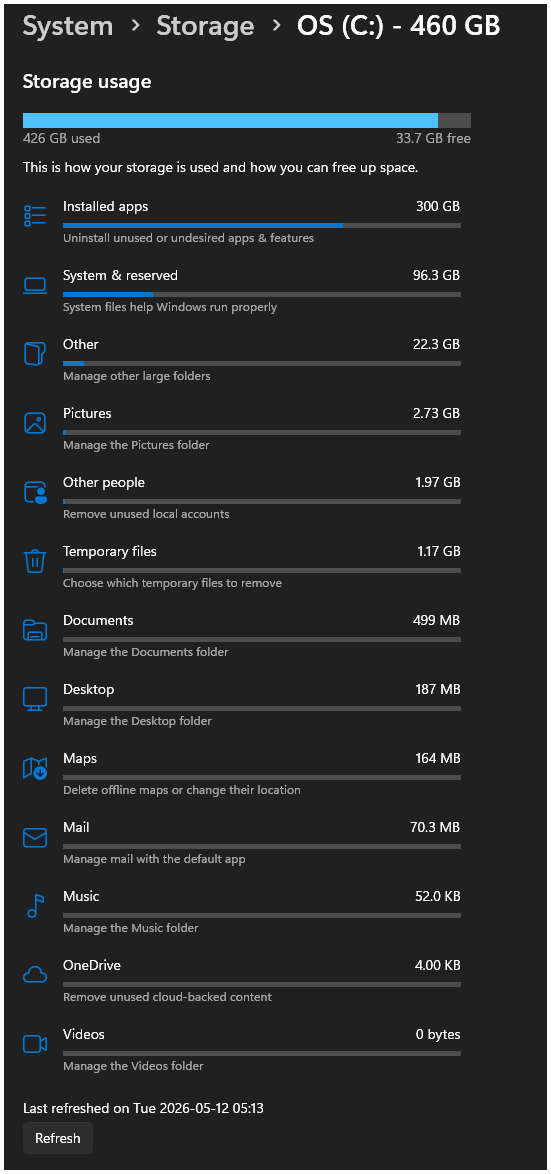Screen dimensions: 551x1174
Task: Click the 52.0 KB size value
Action: (436, 896)
